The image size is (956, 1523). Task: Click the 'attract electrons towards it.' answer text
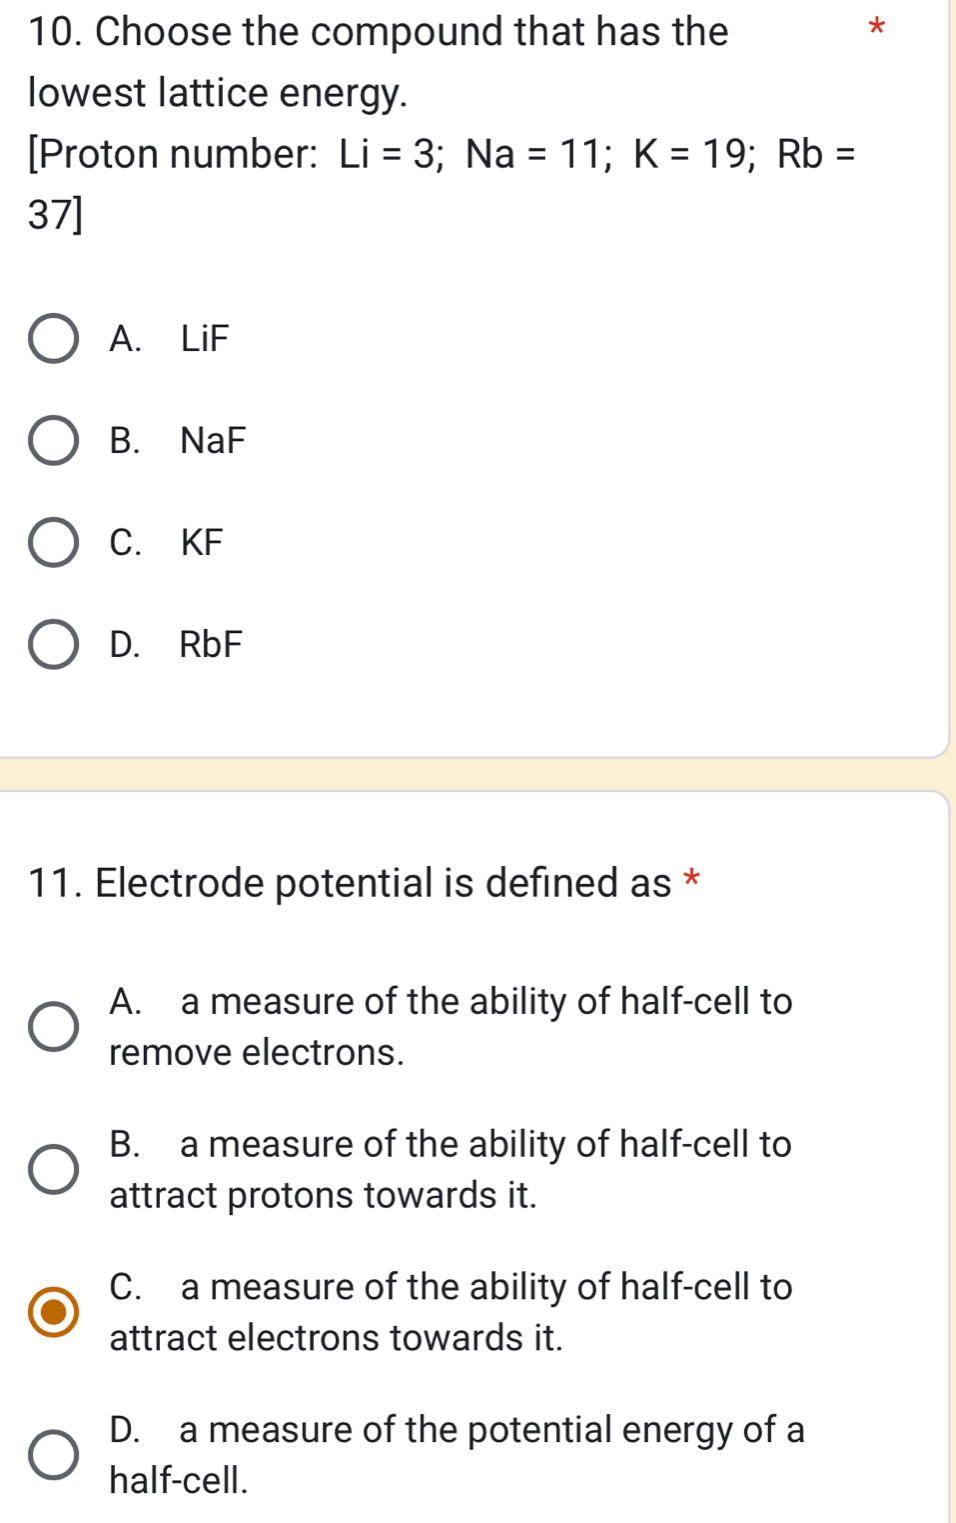(x=336, y=1338)
